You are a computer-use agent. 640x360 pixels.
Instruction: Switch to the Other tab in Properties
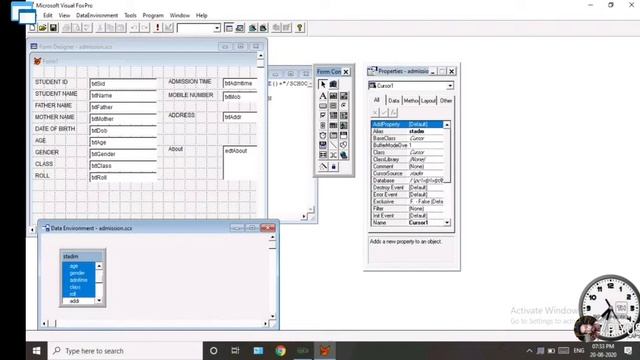tap(446, 100)
